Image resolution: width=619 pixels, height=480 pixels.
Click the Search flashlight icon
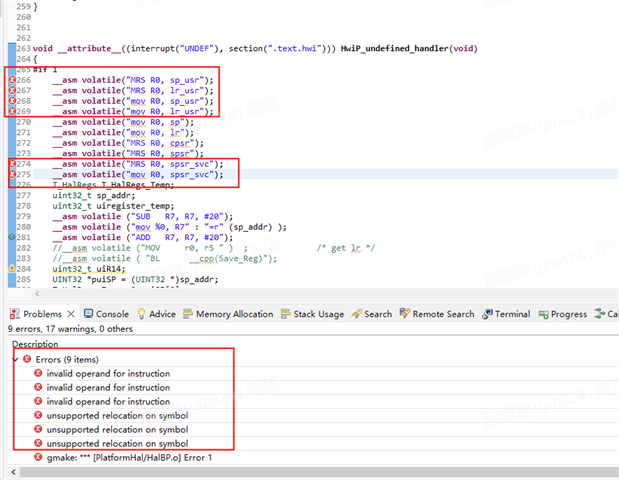356,314
